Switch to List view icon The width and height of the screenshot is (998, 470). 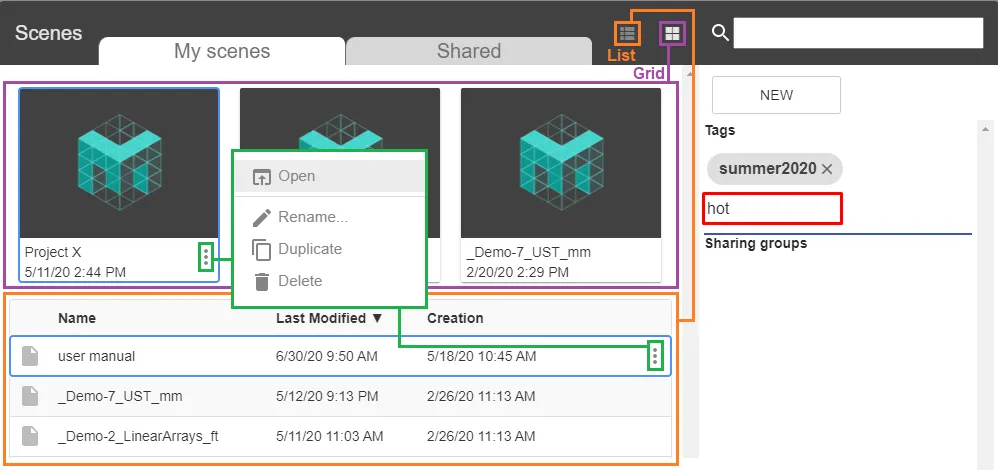tap(628, 34)
